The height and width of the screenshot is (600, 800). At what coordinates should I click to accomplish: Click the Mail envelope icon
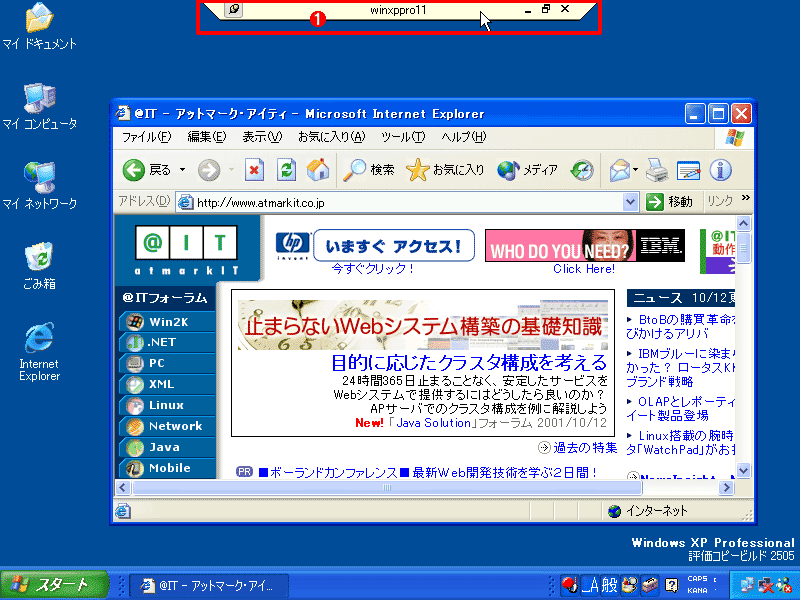[x=620, y=170]
